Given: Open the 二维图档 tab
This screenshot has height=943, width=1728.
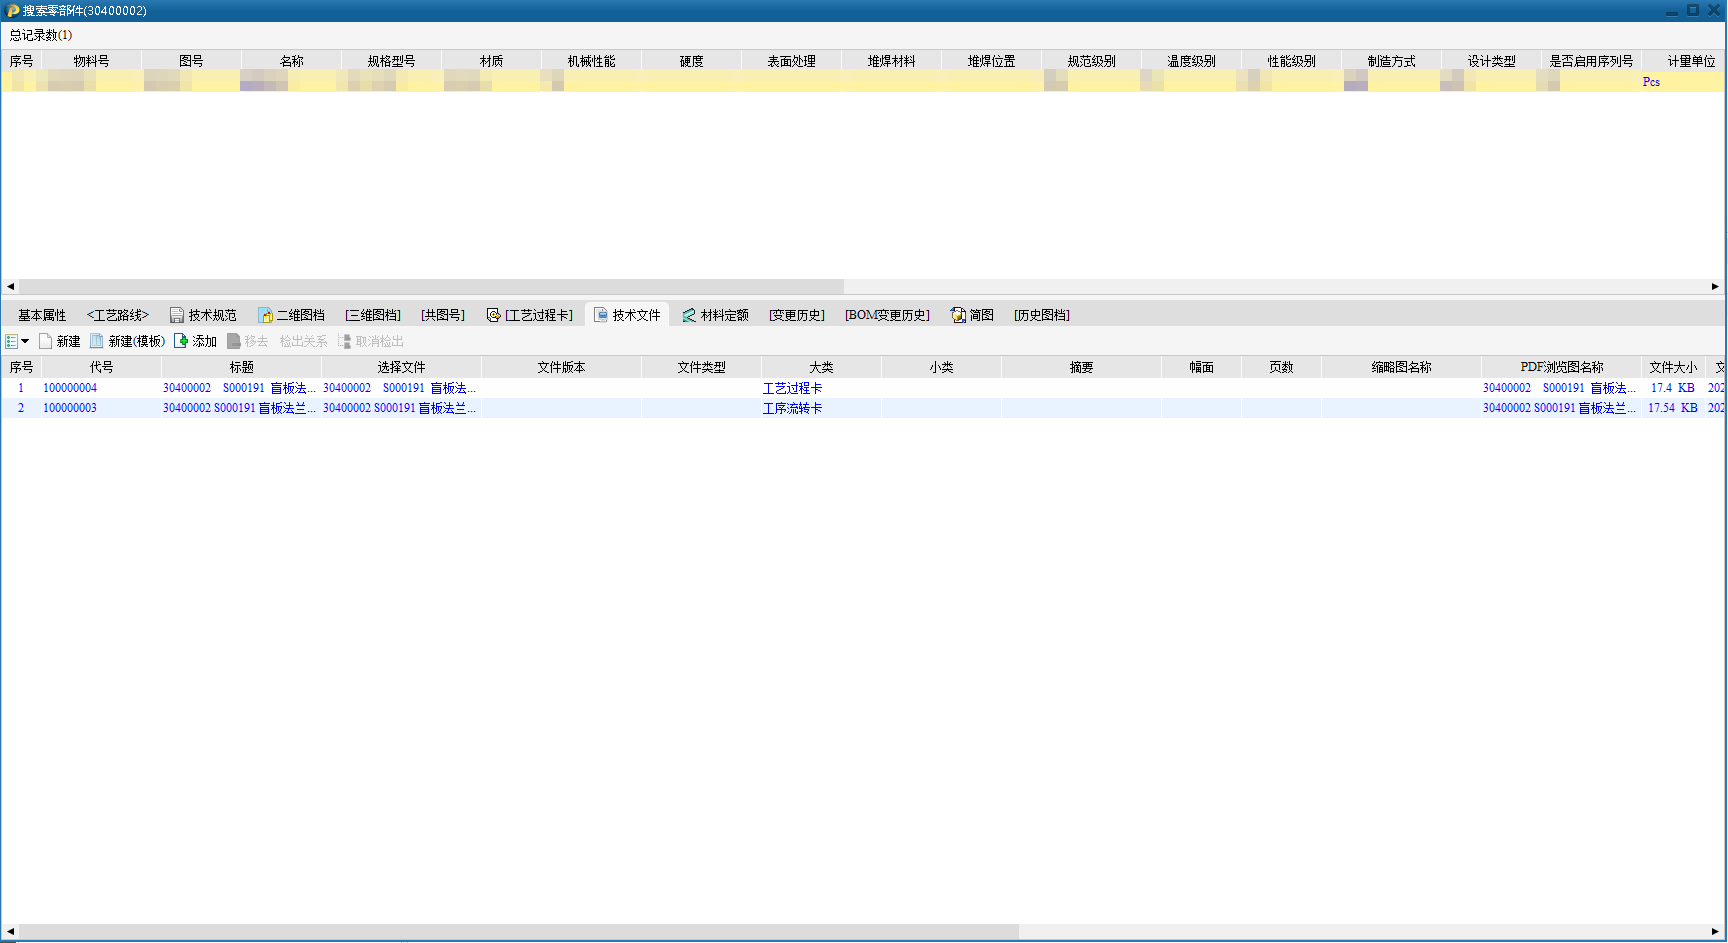Looking at the screenshot, I should pos(291,315).
